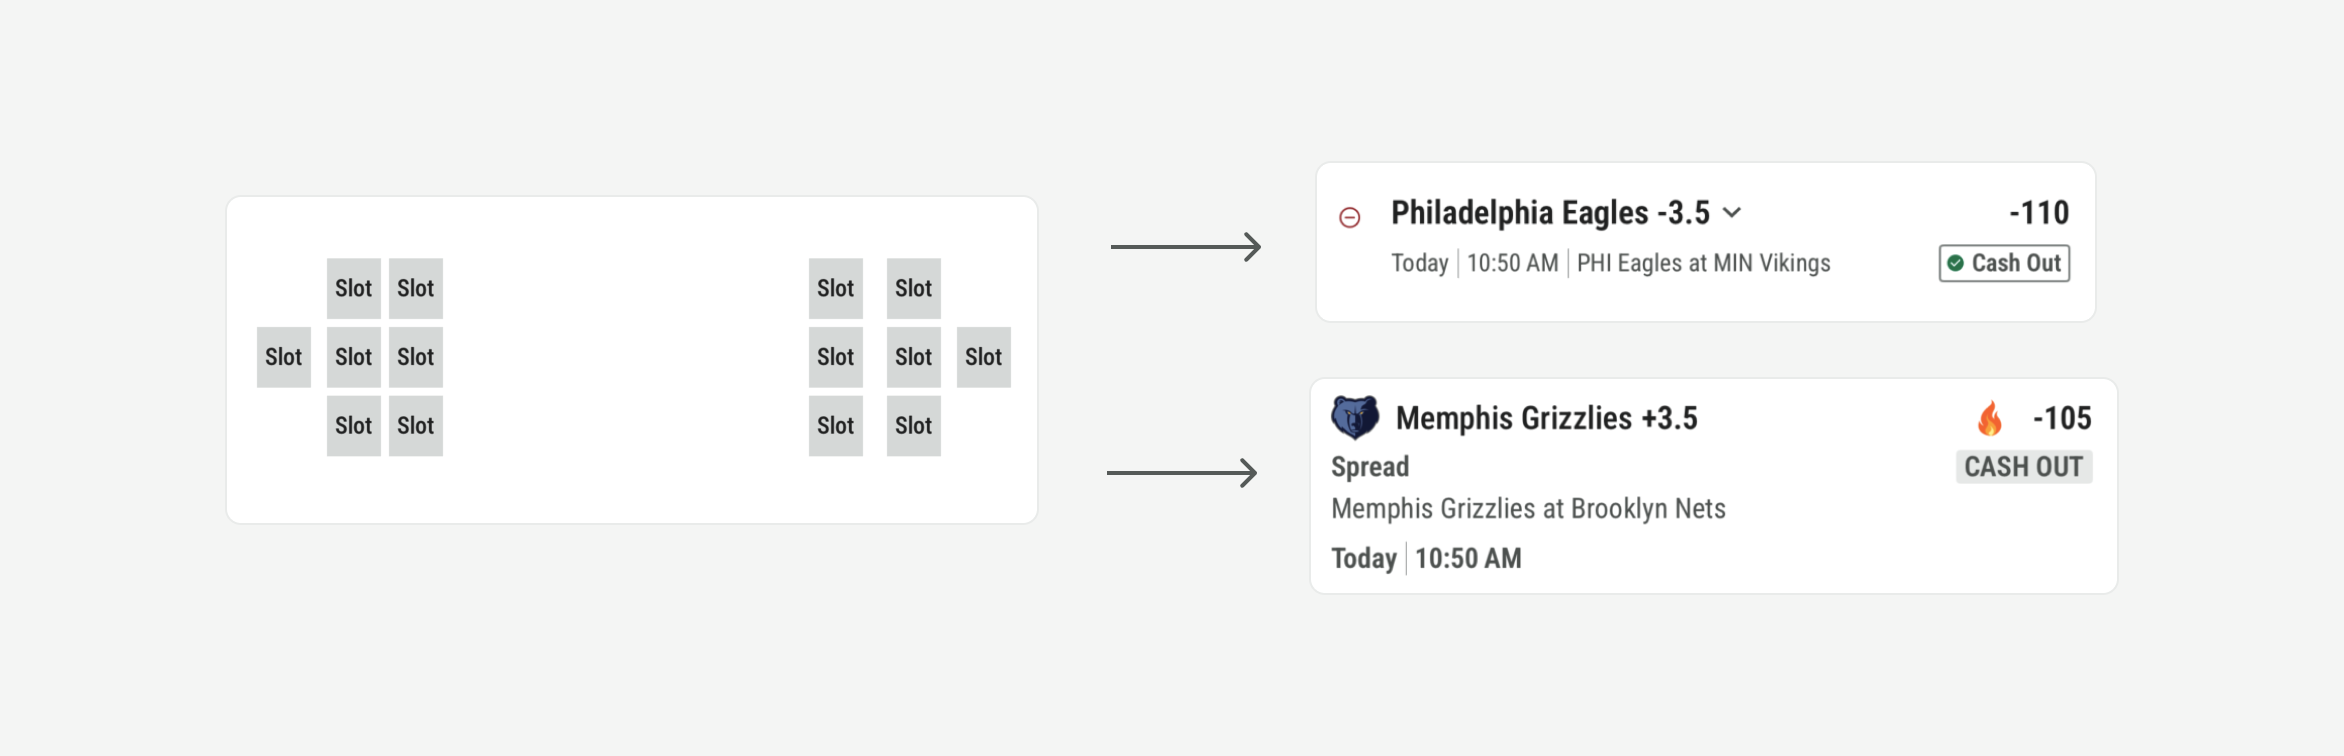Remove Philadelphia Eagles bet with minus icon
Screen dimensions: 2344x756
1349,217
